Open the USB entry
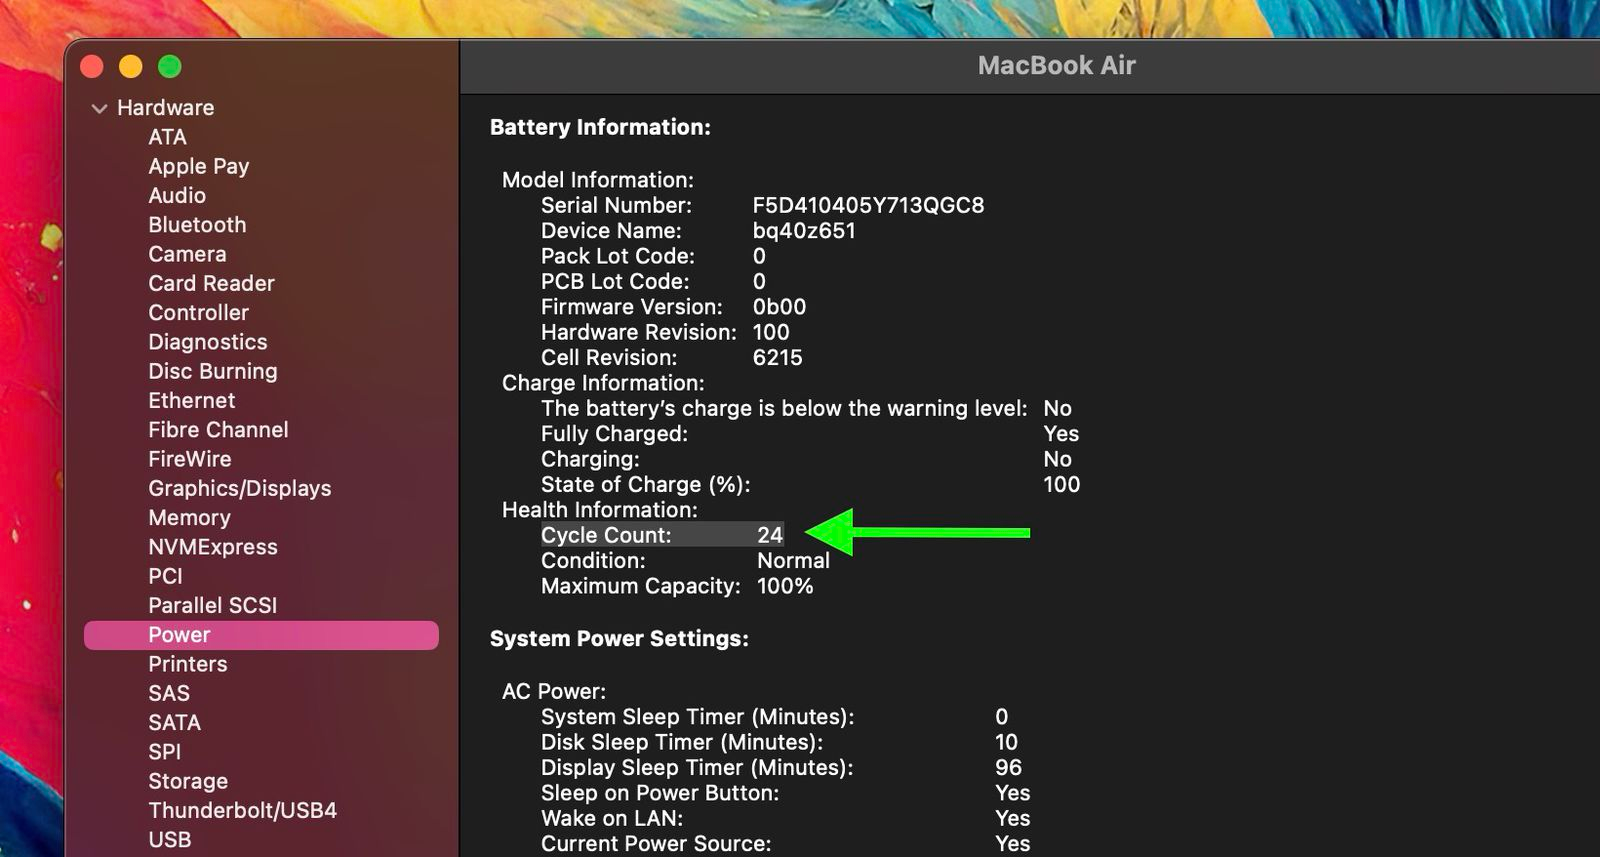This screenshot has width=1600, height=857. 170,840
